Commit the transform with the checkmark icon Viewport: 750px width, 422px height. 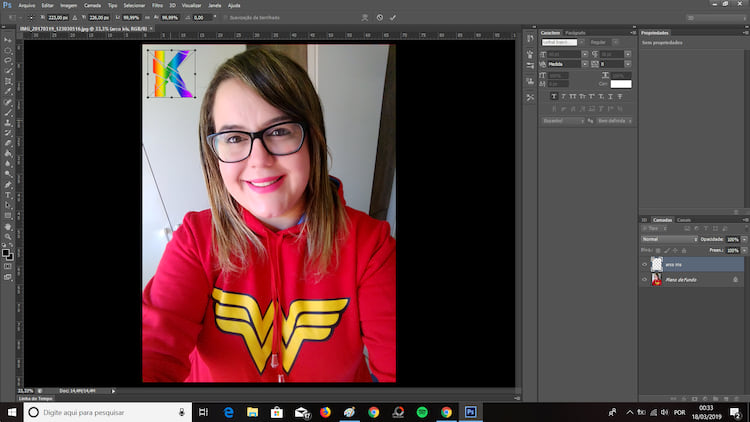click(393, 17)
